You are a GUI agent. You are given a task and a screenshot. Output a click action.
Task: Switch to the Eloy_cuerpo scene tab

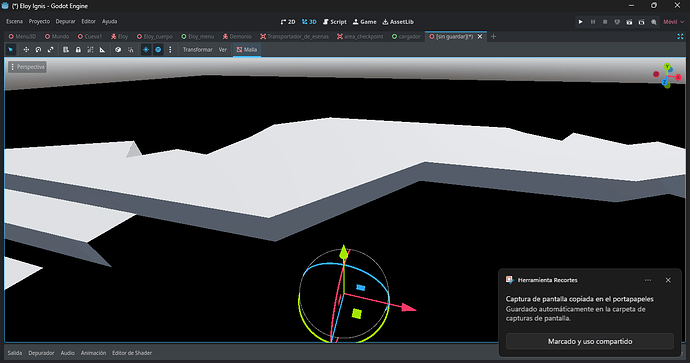tap(154, 37)
